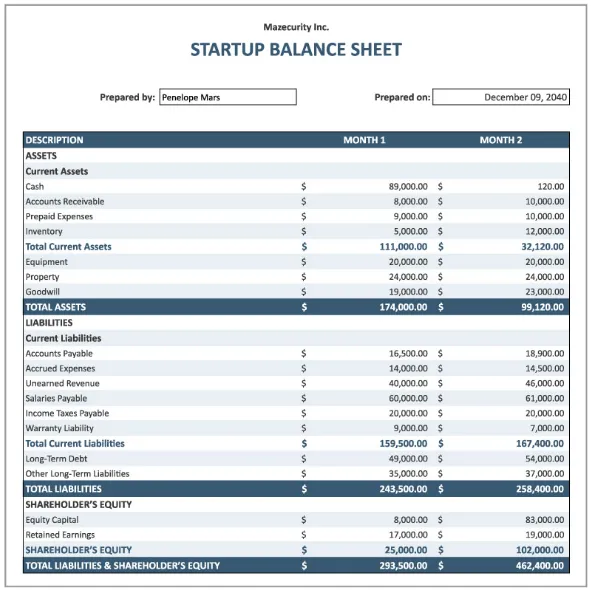This screenshot has width=591, height=590.
Task: Select the MONTH 2 column header
Action: 501,140
